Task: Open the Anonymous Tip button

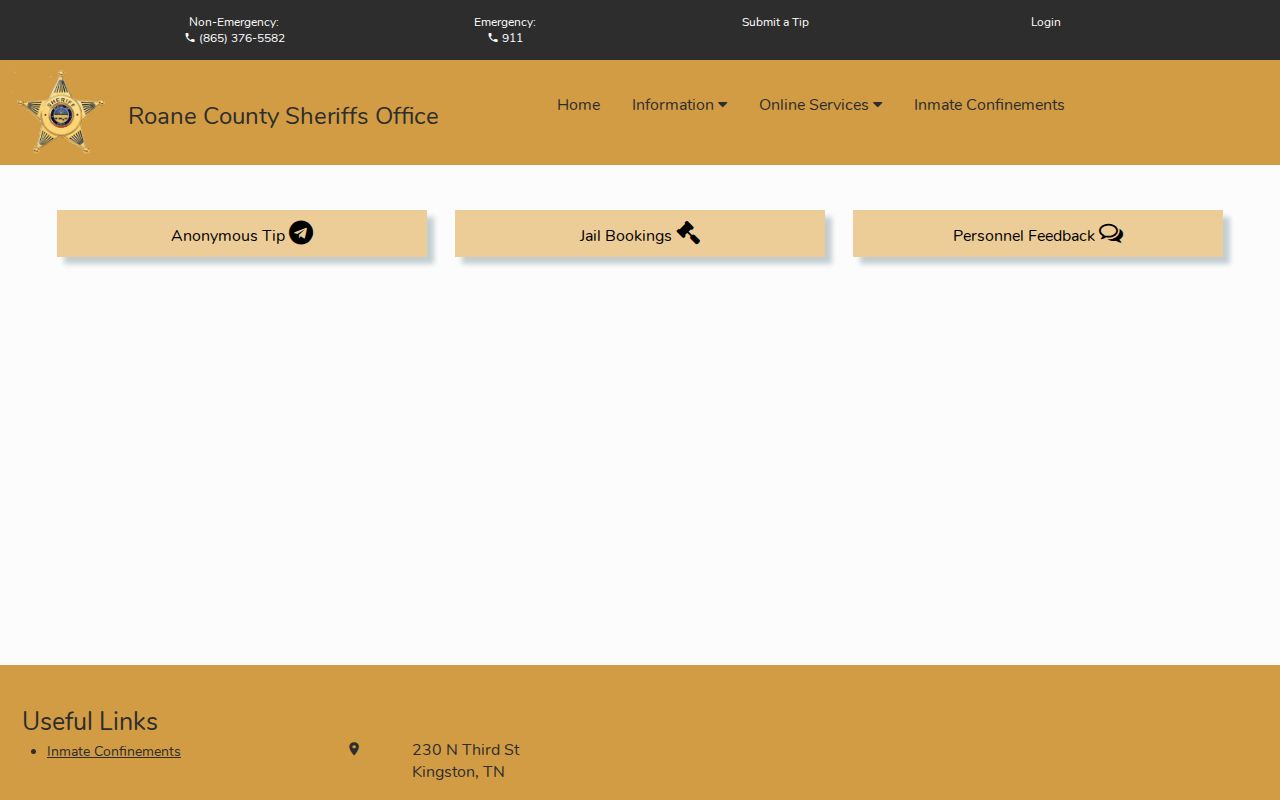Action: (242, 234)
